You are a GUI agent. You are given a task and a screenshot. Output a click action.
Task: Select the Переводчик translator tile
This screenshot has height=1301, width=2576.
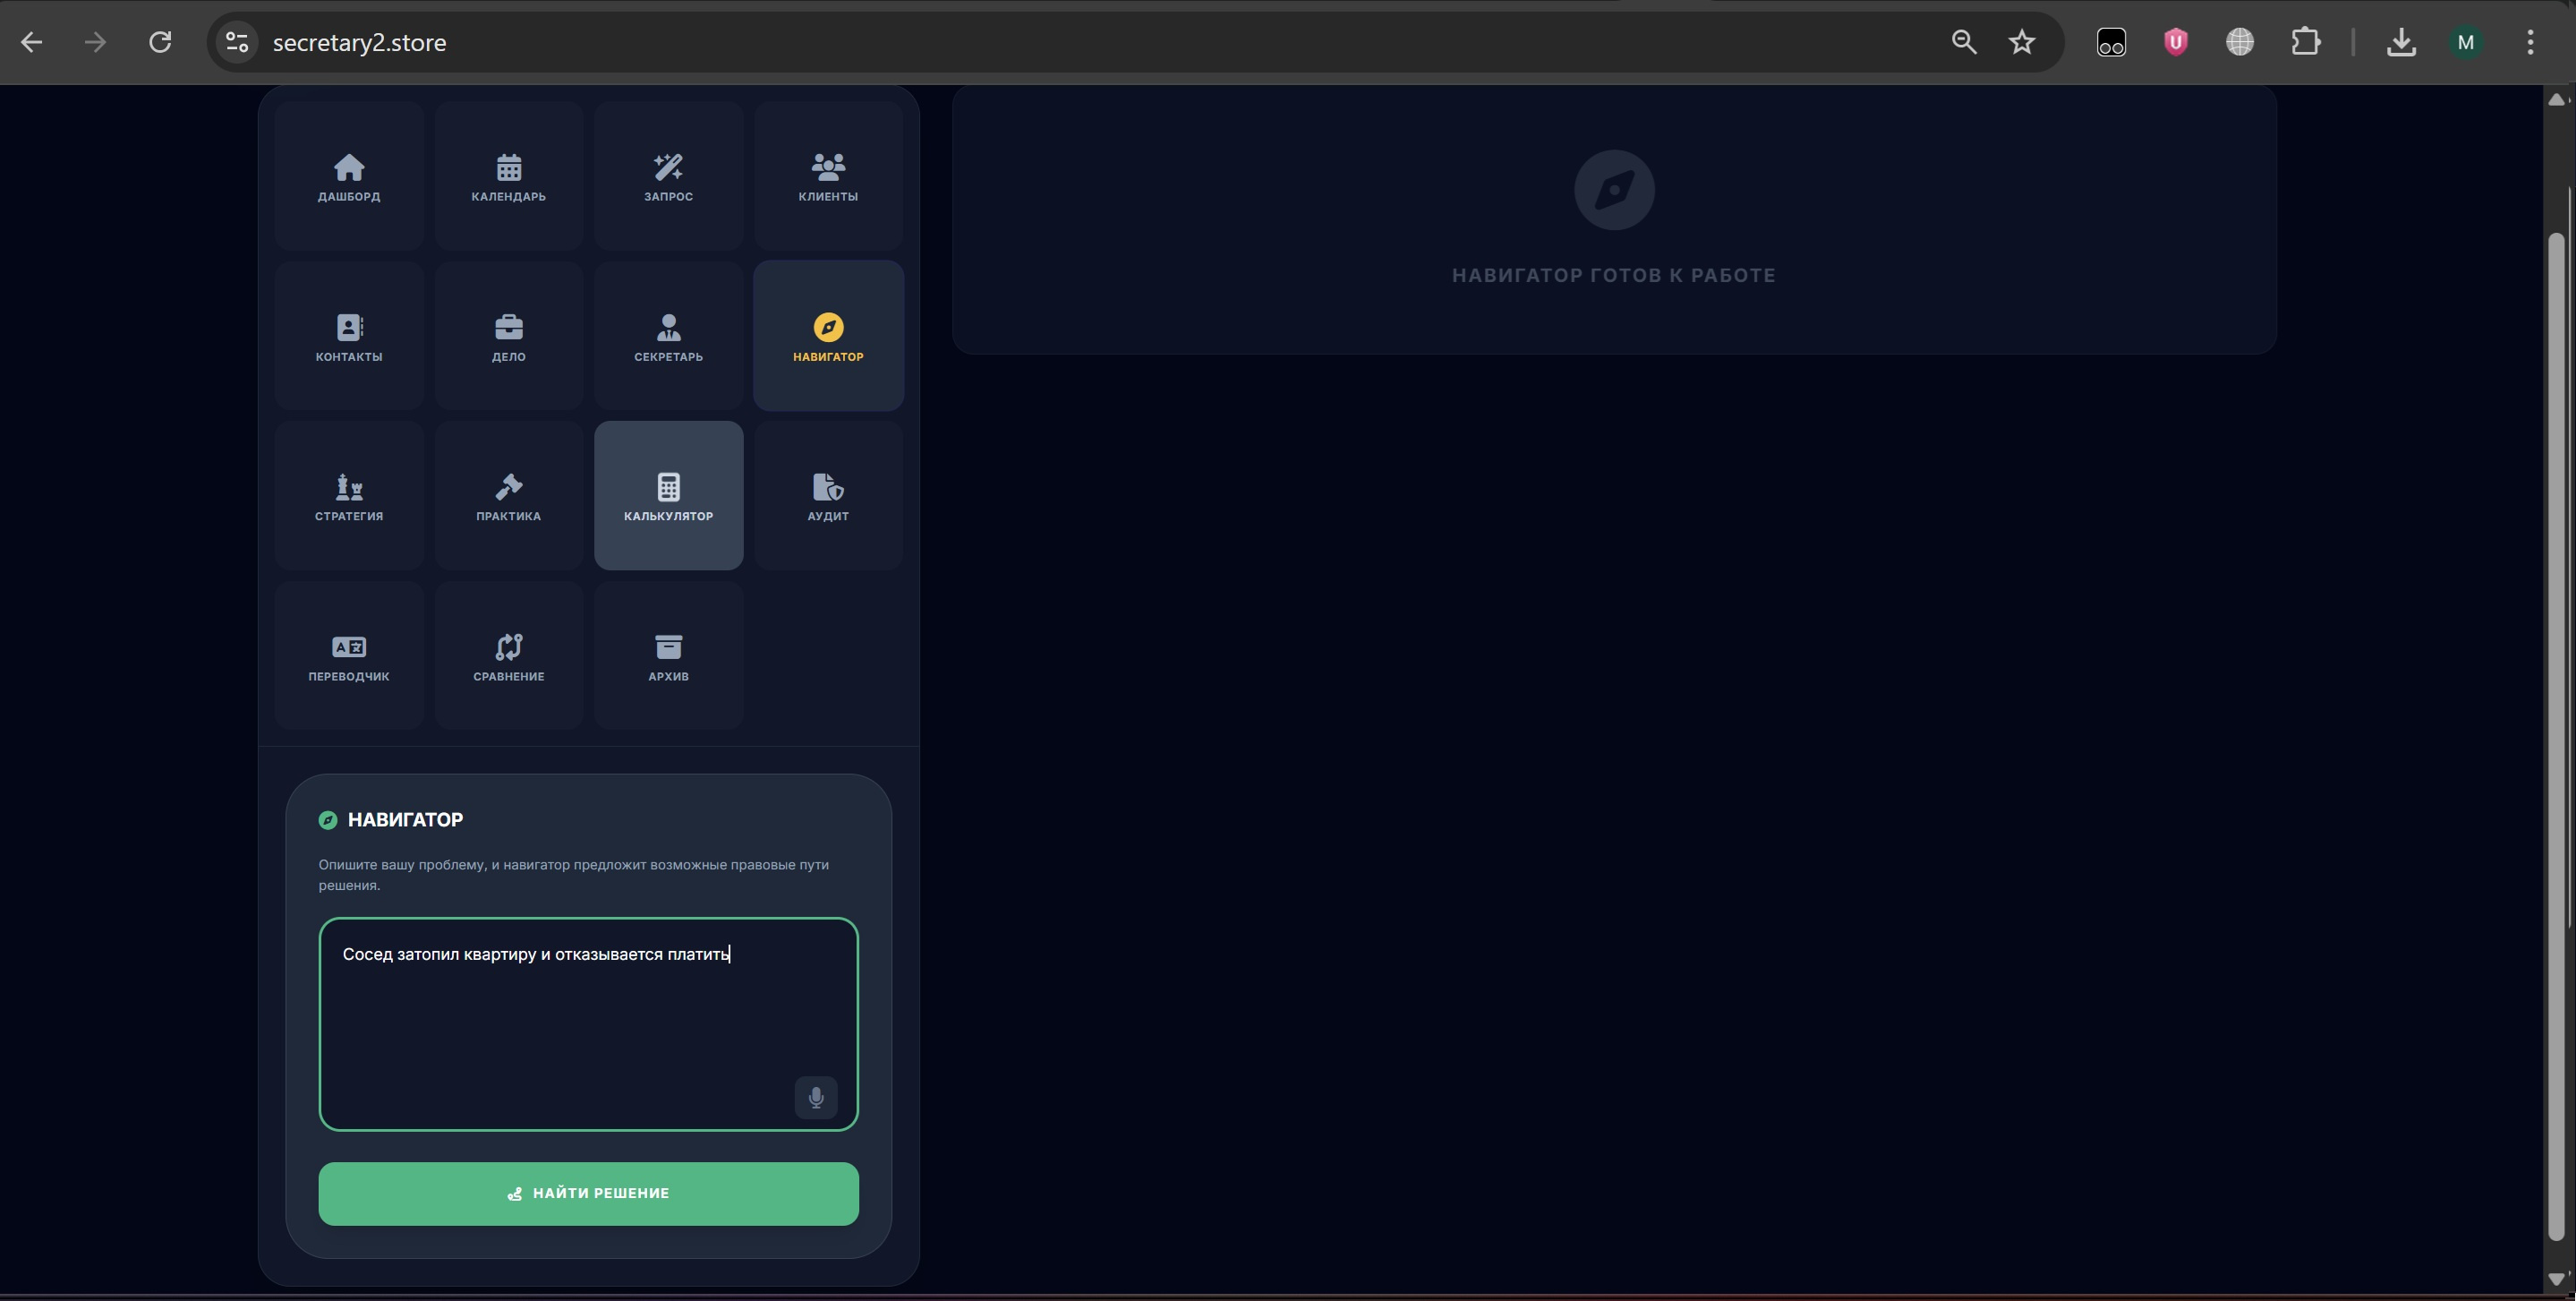coord(349,656)
